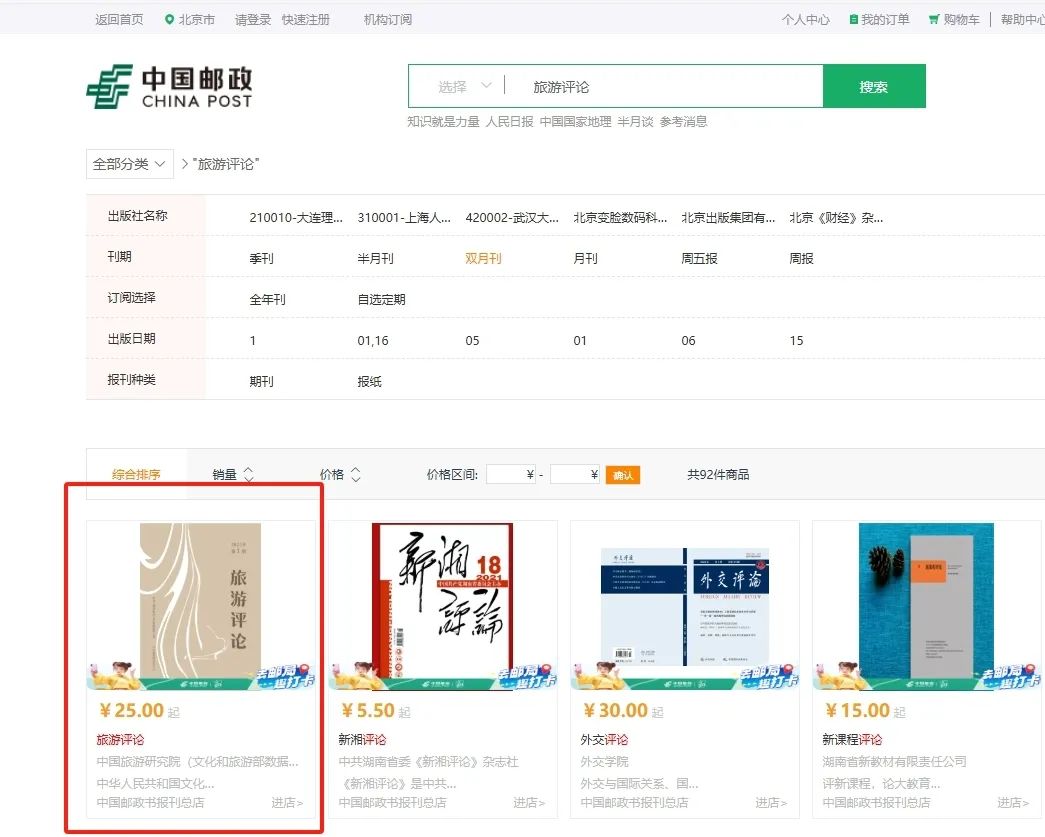Filter by 报纸 publication type
1045x837 pixels.
click(x=369, y=381)
